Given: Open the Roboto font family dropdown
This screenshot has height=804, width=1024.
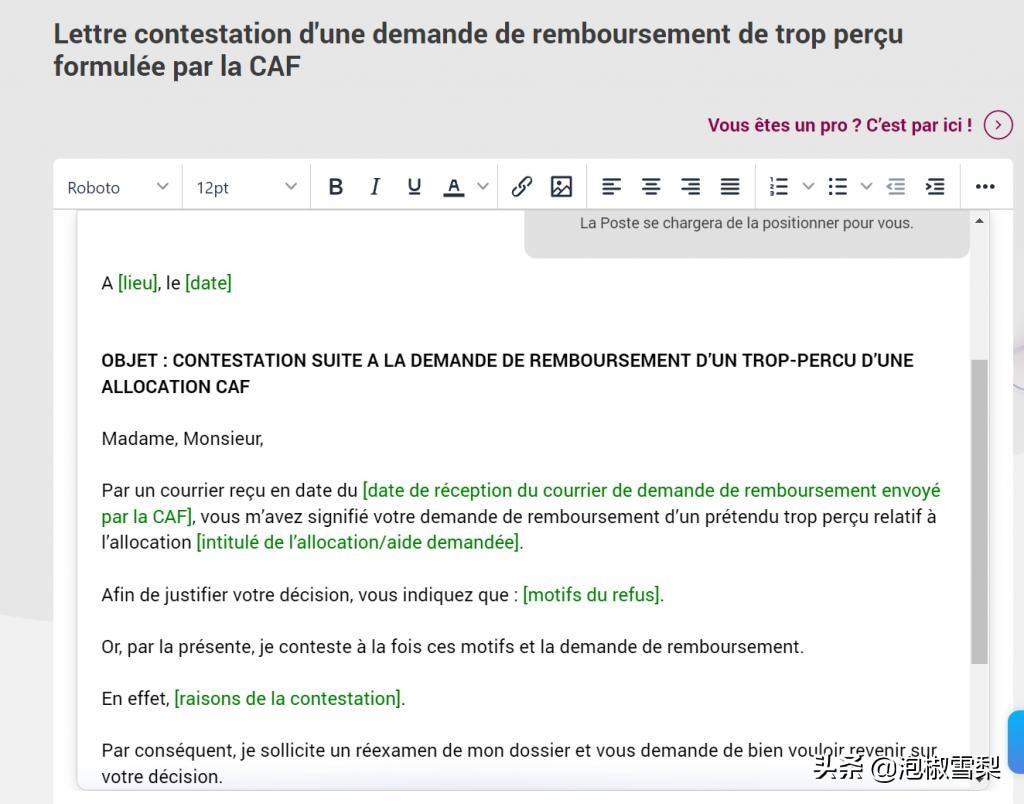Looking at the screenshot, I should [x=118, y=187].
